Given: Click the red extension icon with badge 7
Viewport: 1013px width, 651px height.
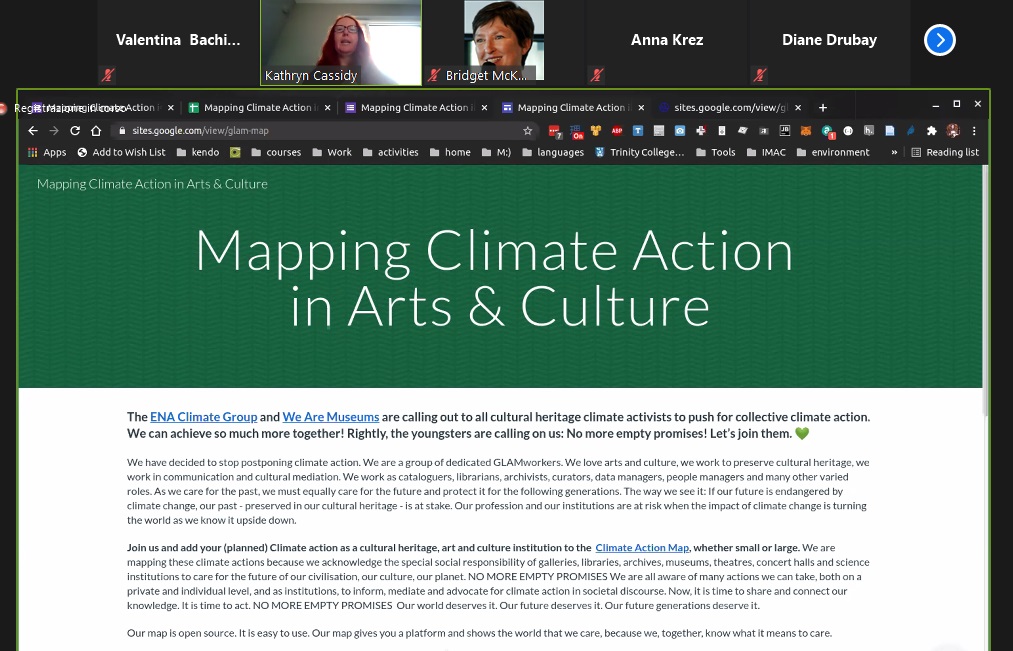Looking at the screenshot, I should point(554,131).
